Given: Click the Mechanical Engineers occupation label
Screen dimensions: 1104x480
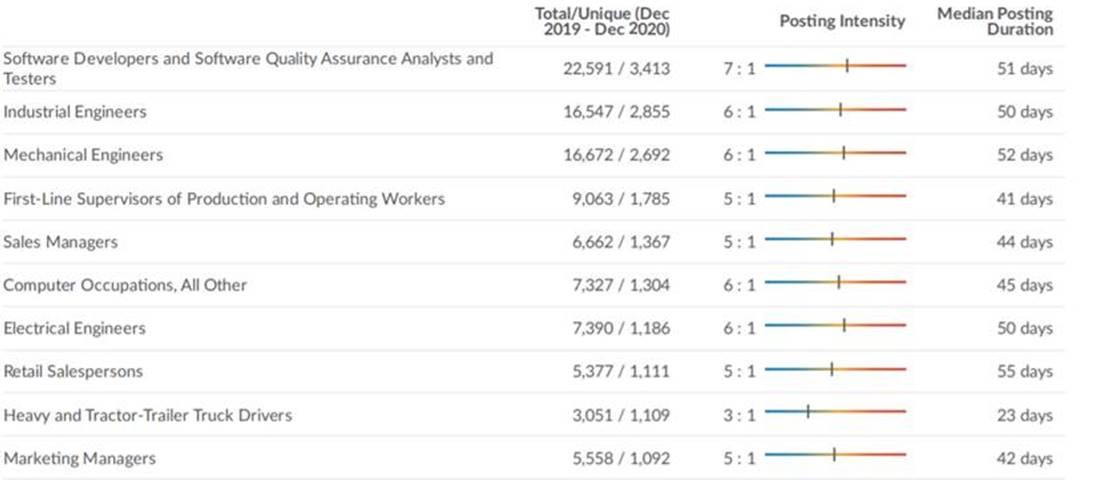Looking at the screenshot, I should click(83, 155).
